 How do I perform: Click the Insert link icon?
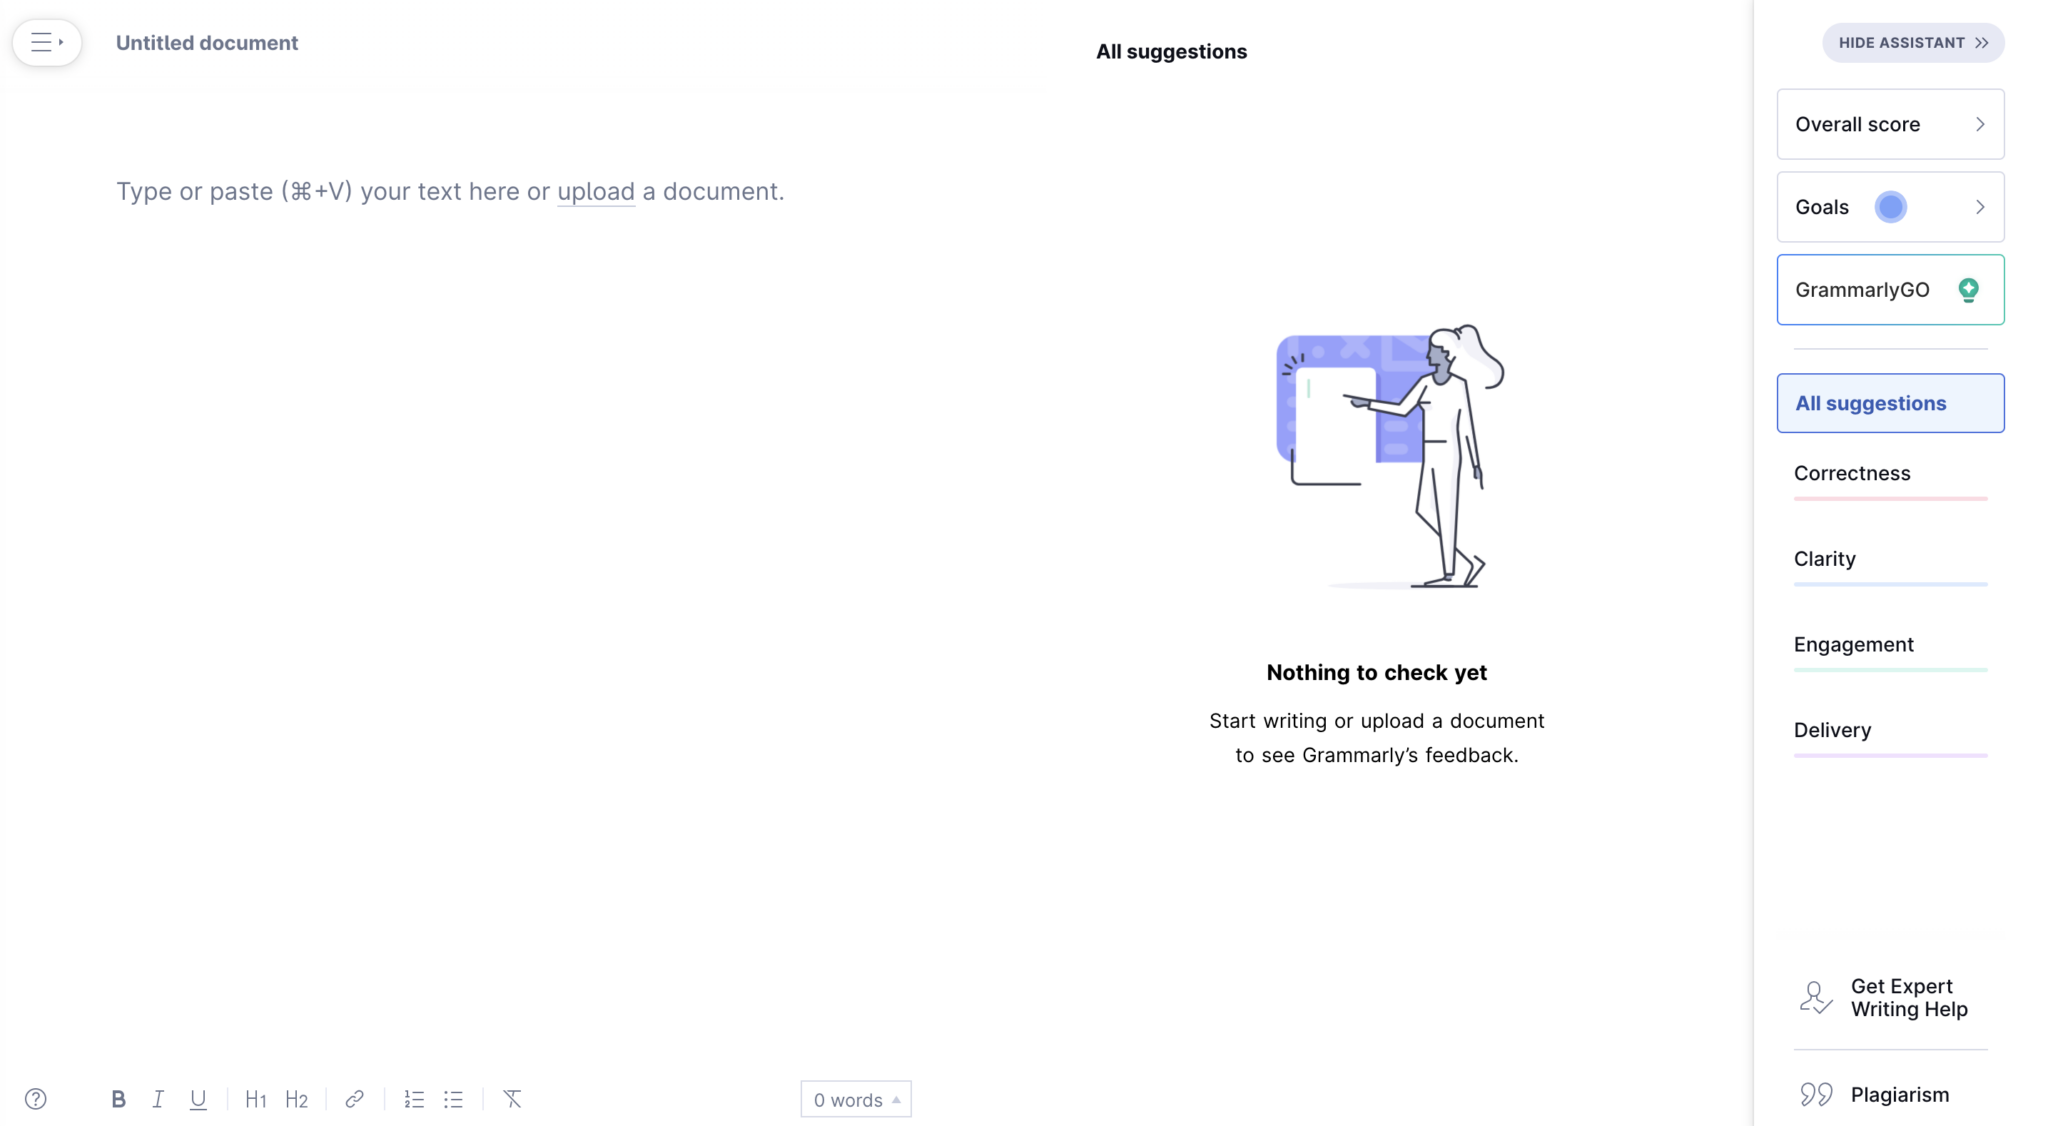(355, 1098)
